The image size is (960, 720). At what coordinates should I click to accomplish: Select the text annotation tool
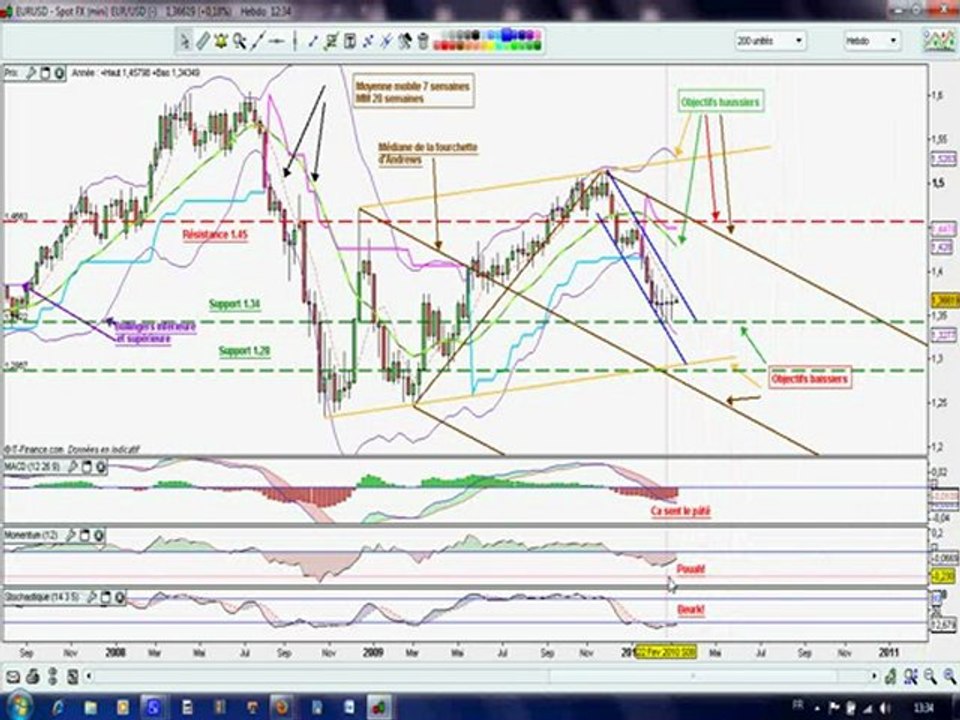pyautogui.click(x=350, y=41)
